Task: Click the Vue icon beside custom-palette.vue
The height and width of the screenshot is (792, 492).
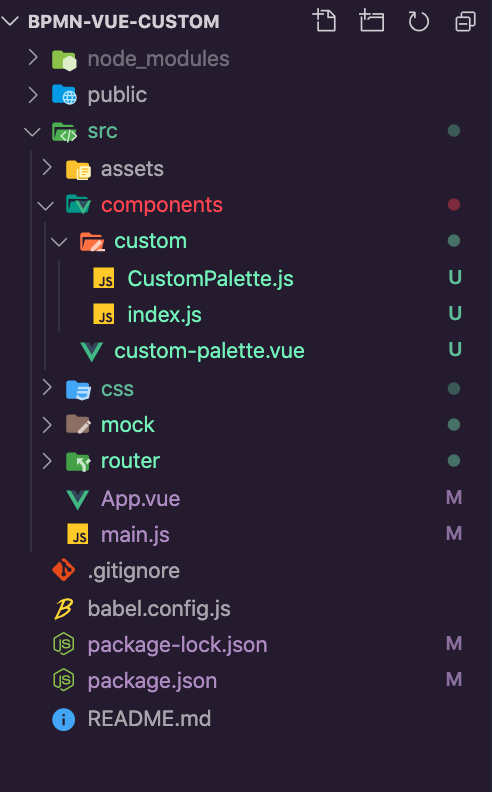Action: tap(91, 351)
